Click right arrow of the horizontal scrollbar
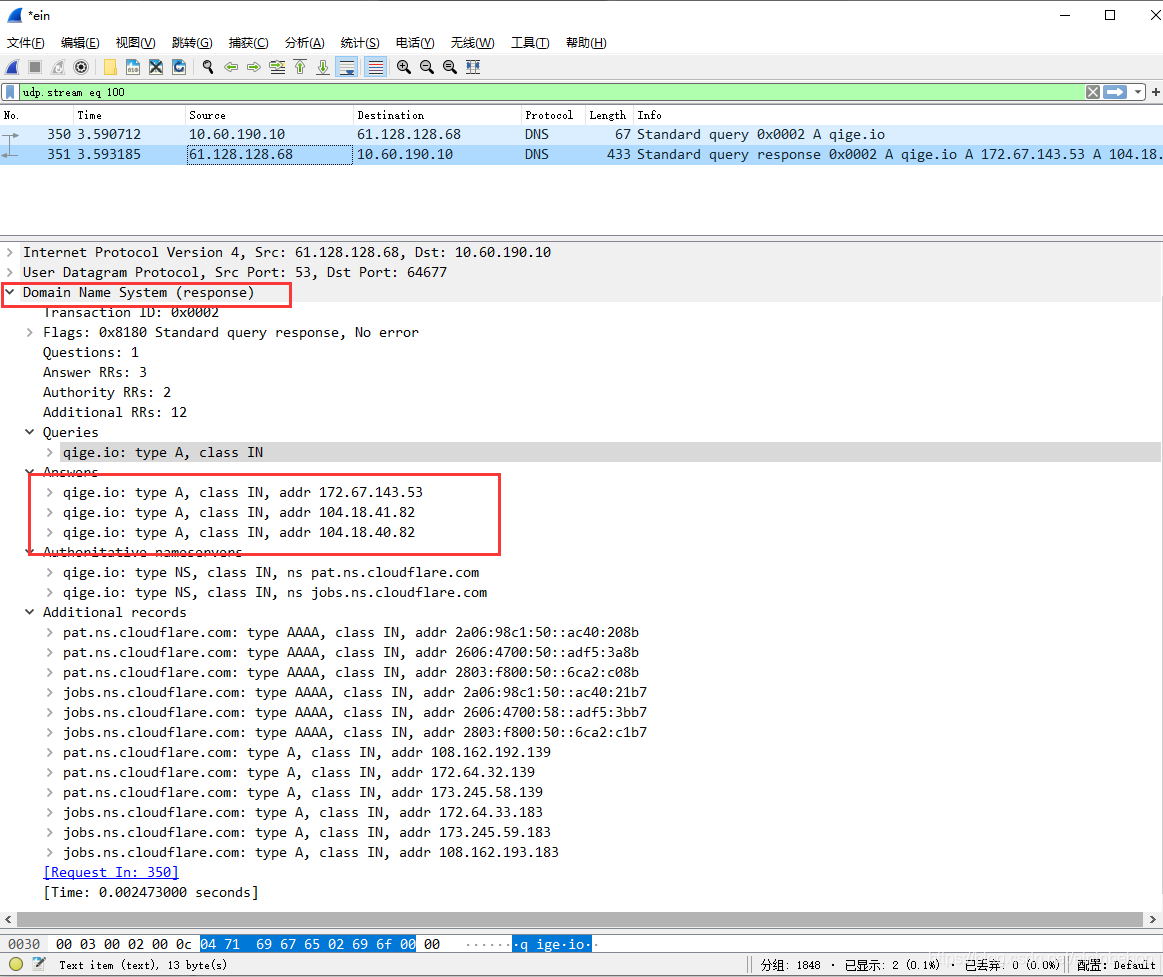Image resolution: width=1163 pixels, height=977 pixels. [1153, 919]
